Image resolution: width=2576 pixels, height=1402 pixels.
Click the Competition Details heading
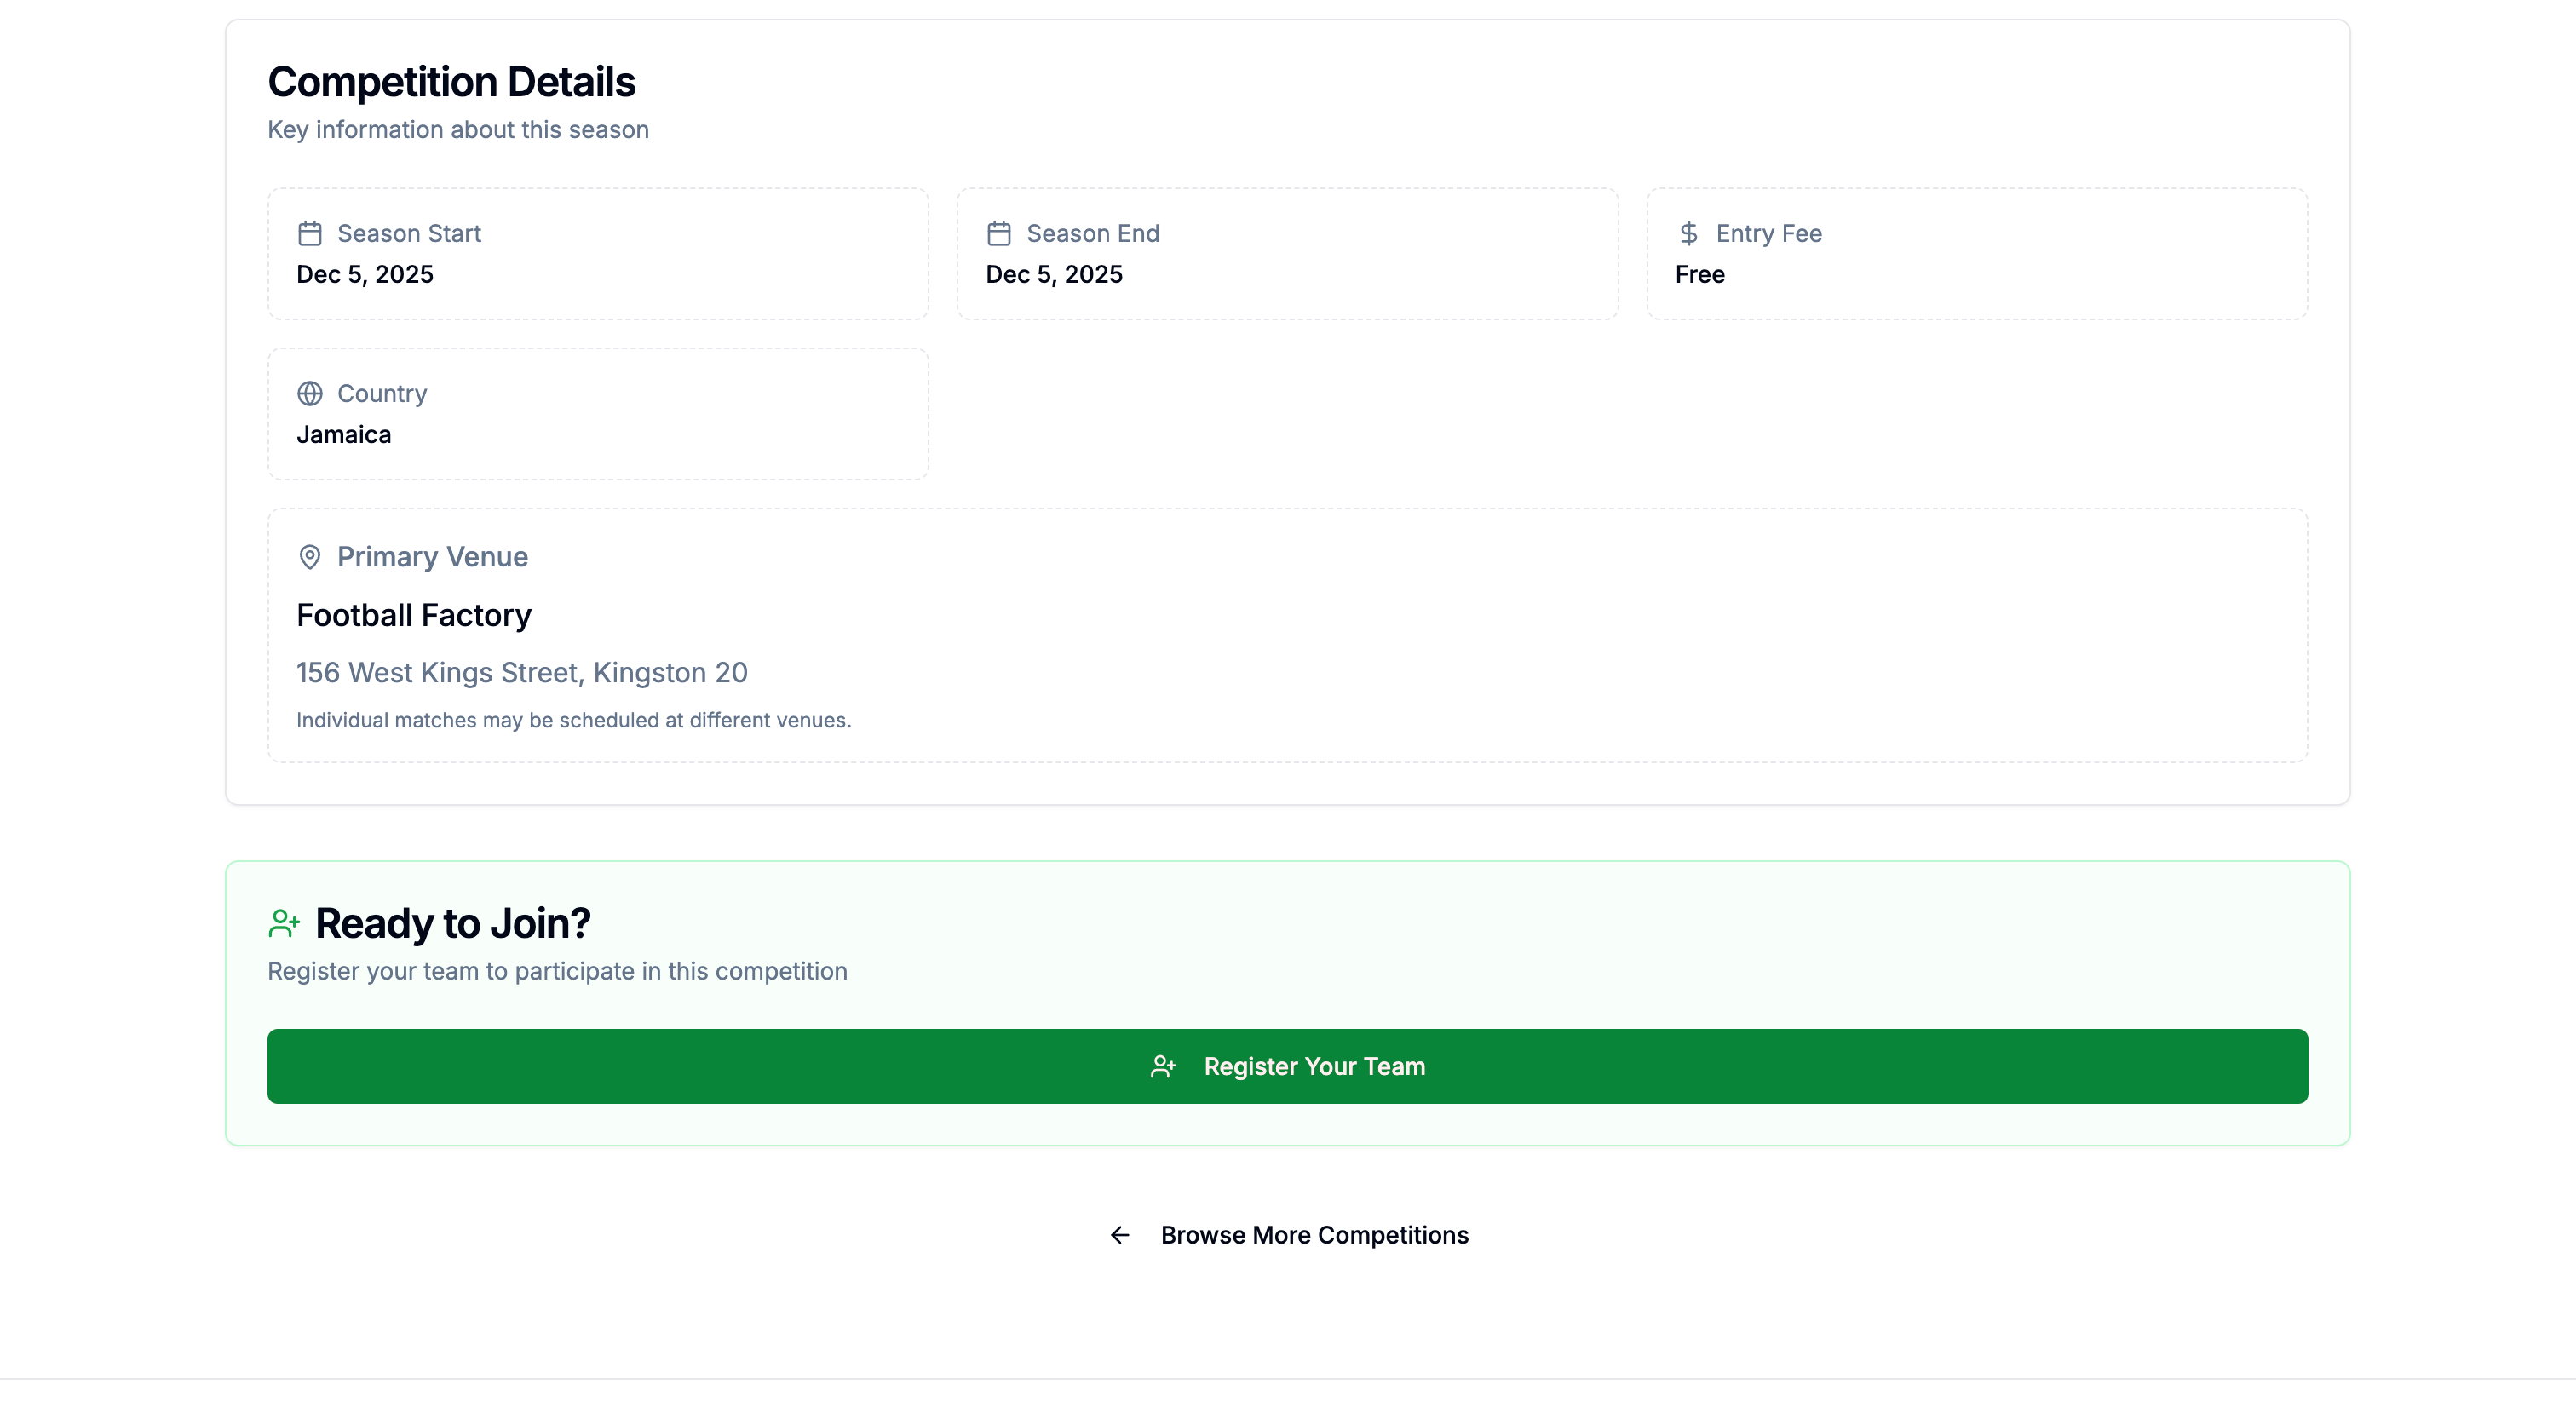point(451,82)
